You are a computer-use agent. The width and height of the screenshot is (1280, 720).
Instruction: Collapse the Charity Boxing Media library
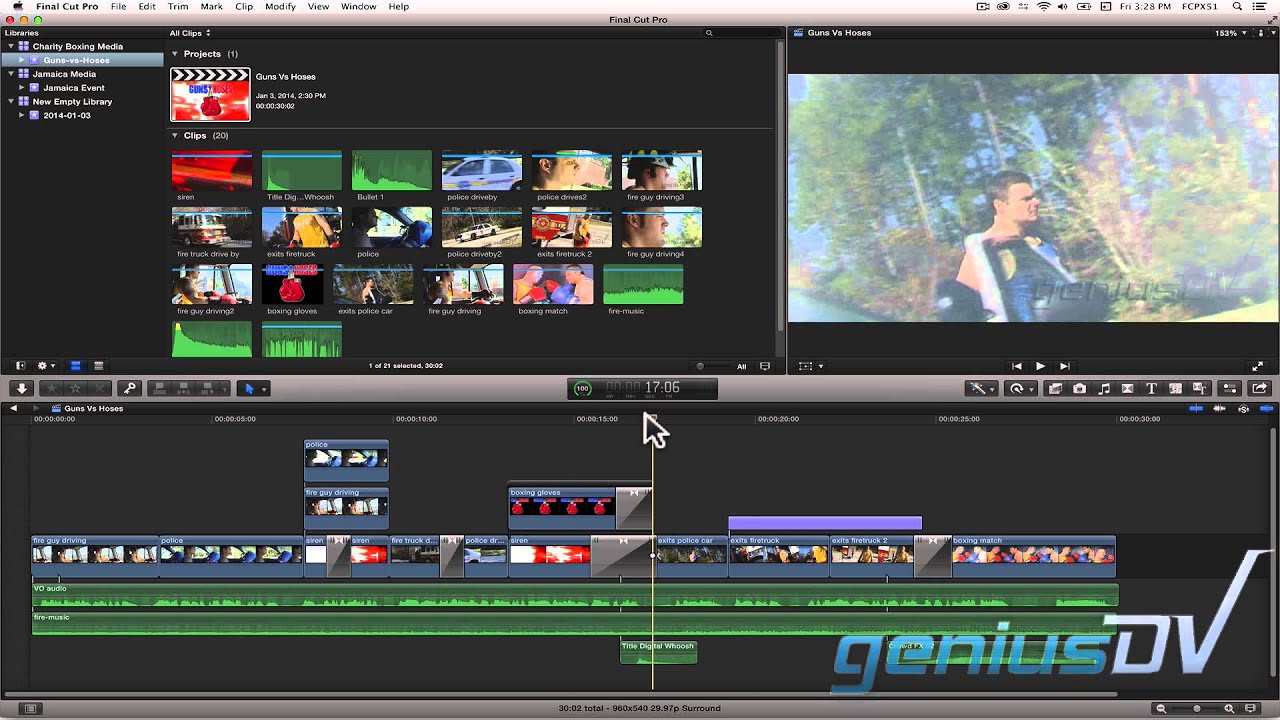point(11,46)
